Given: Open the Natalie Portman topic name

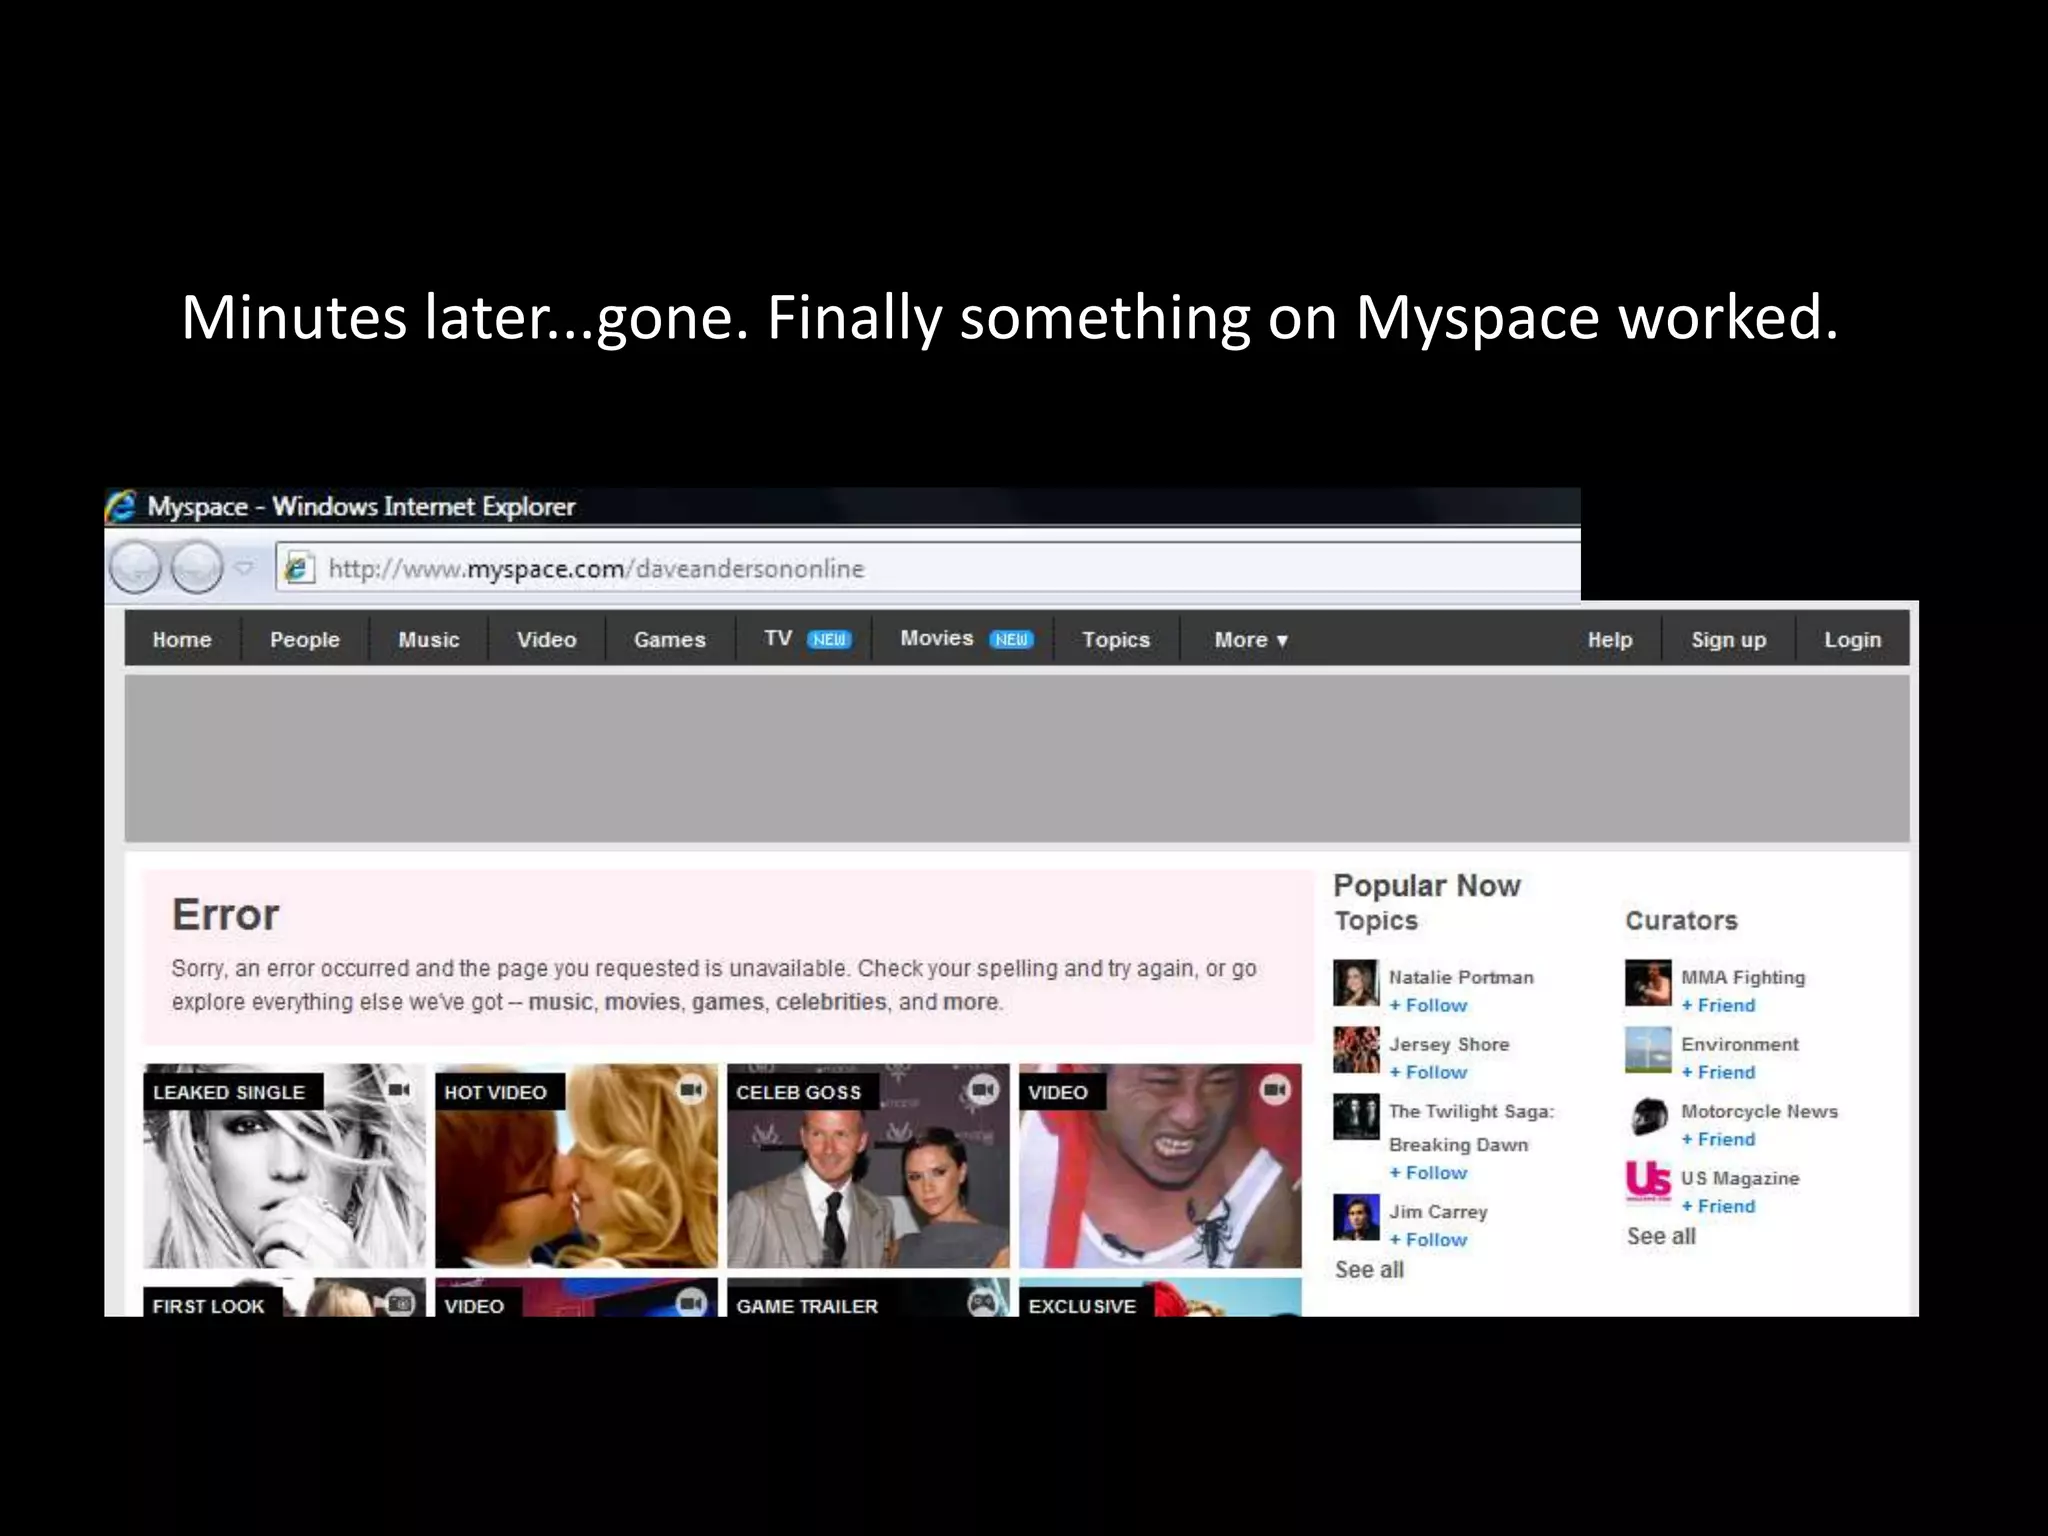Looking at the screenshot, I should (x=1461, y=977).
